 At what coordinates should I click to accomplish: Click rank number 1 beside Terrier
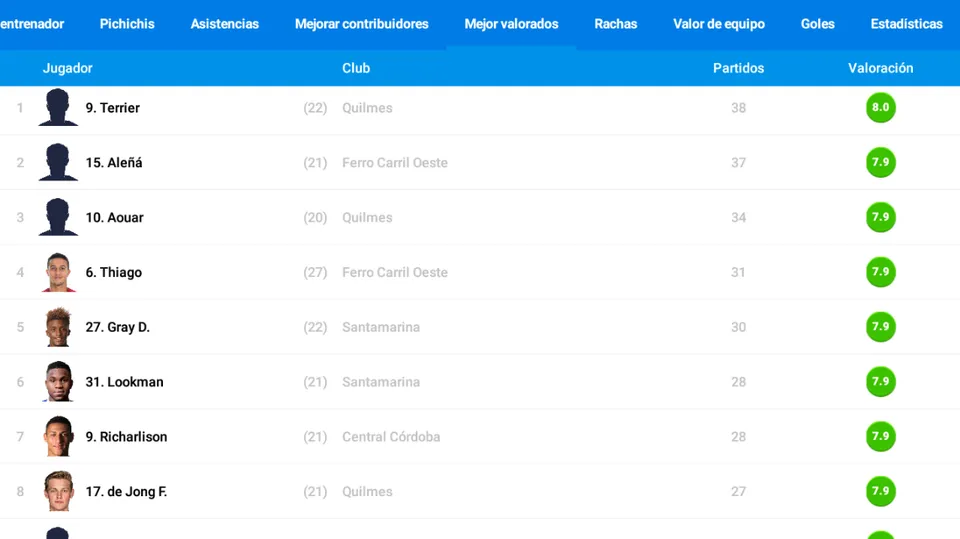pos(20,108)
